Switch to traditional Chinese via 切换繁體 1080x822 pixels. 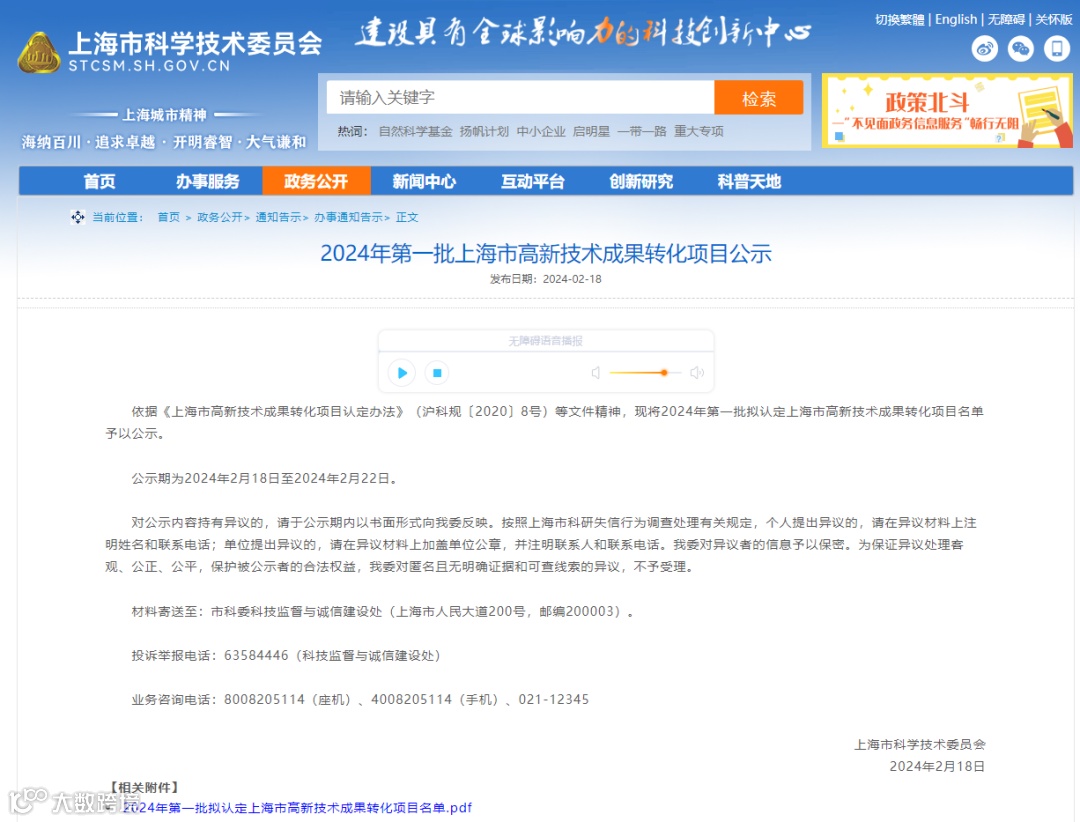pyautogui.click(x=900, y=19)
